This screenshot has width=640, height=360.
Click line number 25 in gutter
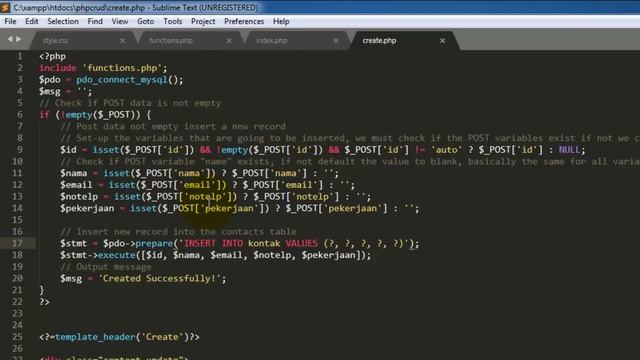pyautogui.click(x=17, y=337)
